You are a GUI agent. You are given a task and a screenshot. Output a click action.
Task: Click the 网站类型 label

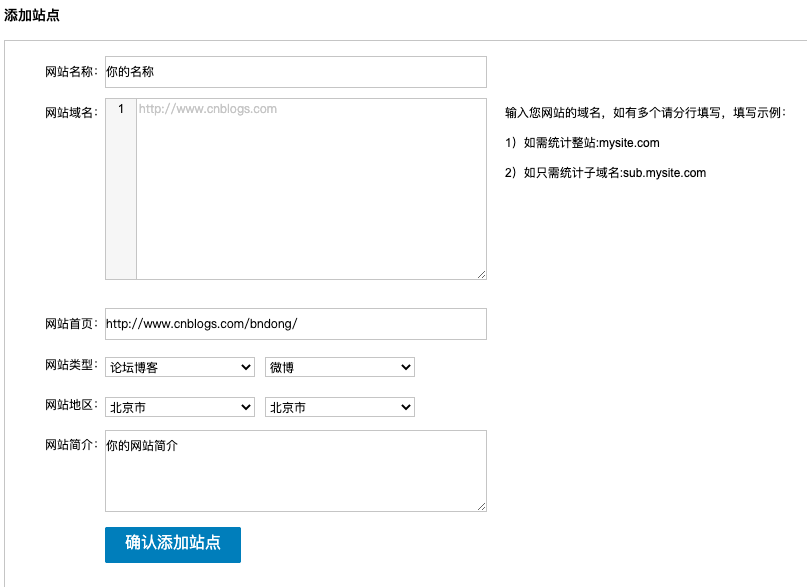(71, 365)
